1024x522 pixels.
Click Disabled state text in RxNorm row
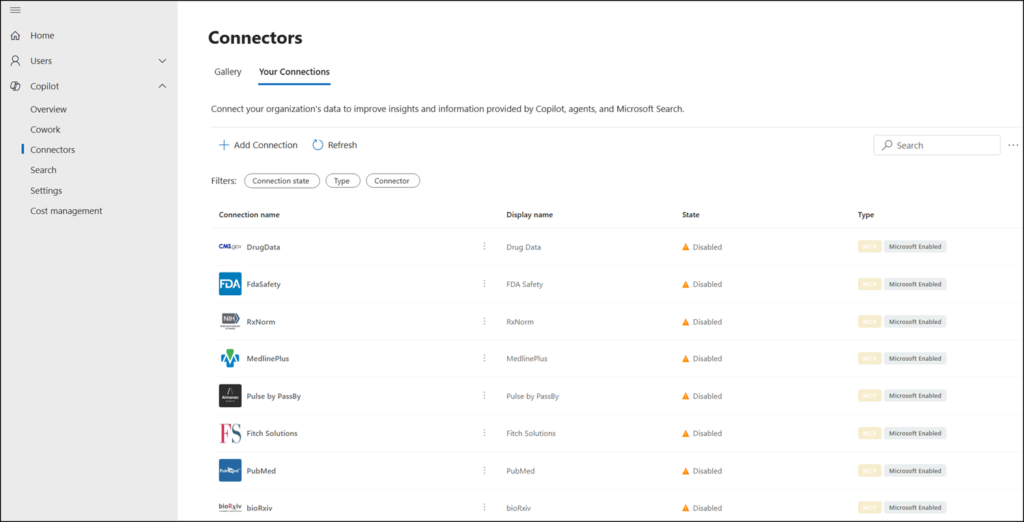click(x=707, y=321)
